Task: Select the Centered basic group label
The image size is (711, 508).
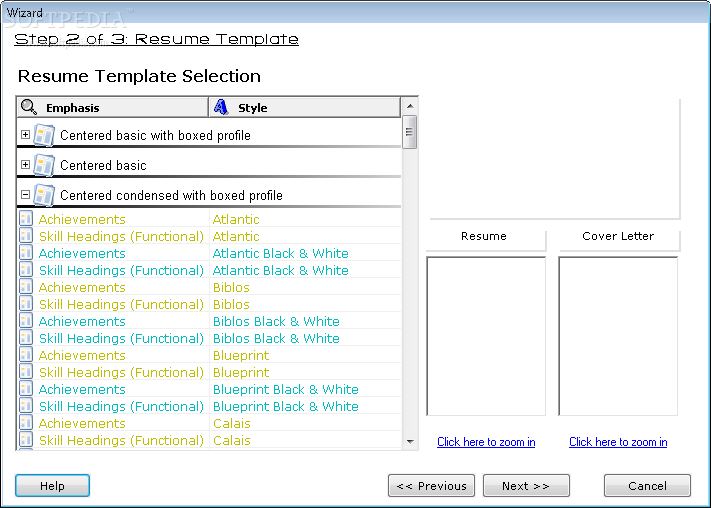Action: (103, 165)
